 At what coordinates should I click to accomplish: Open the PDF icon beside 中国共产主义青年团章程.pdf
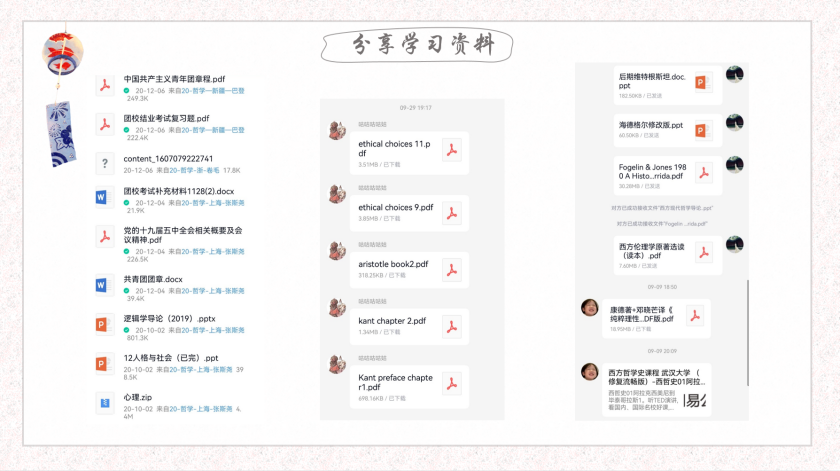[x=105, y=86]
